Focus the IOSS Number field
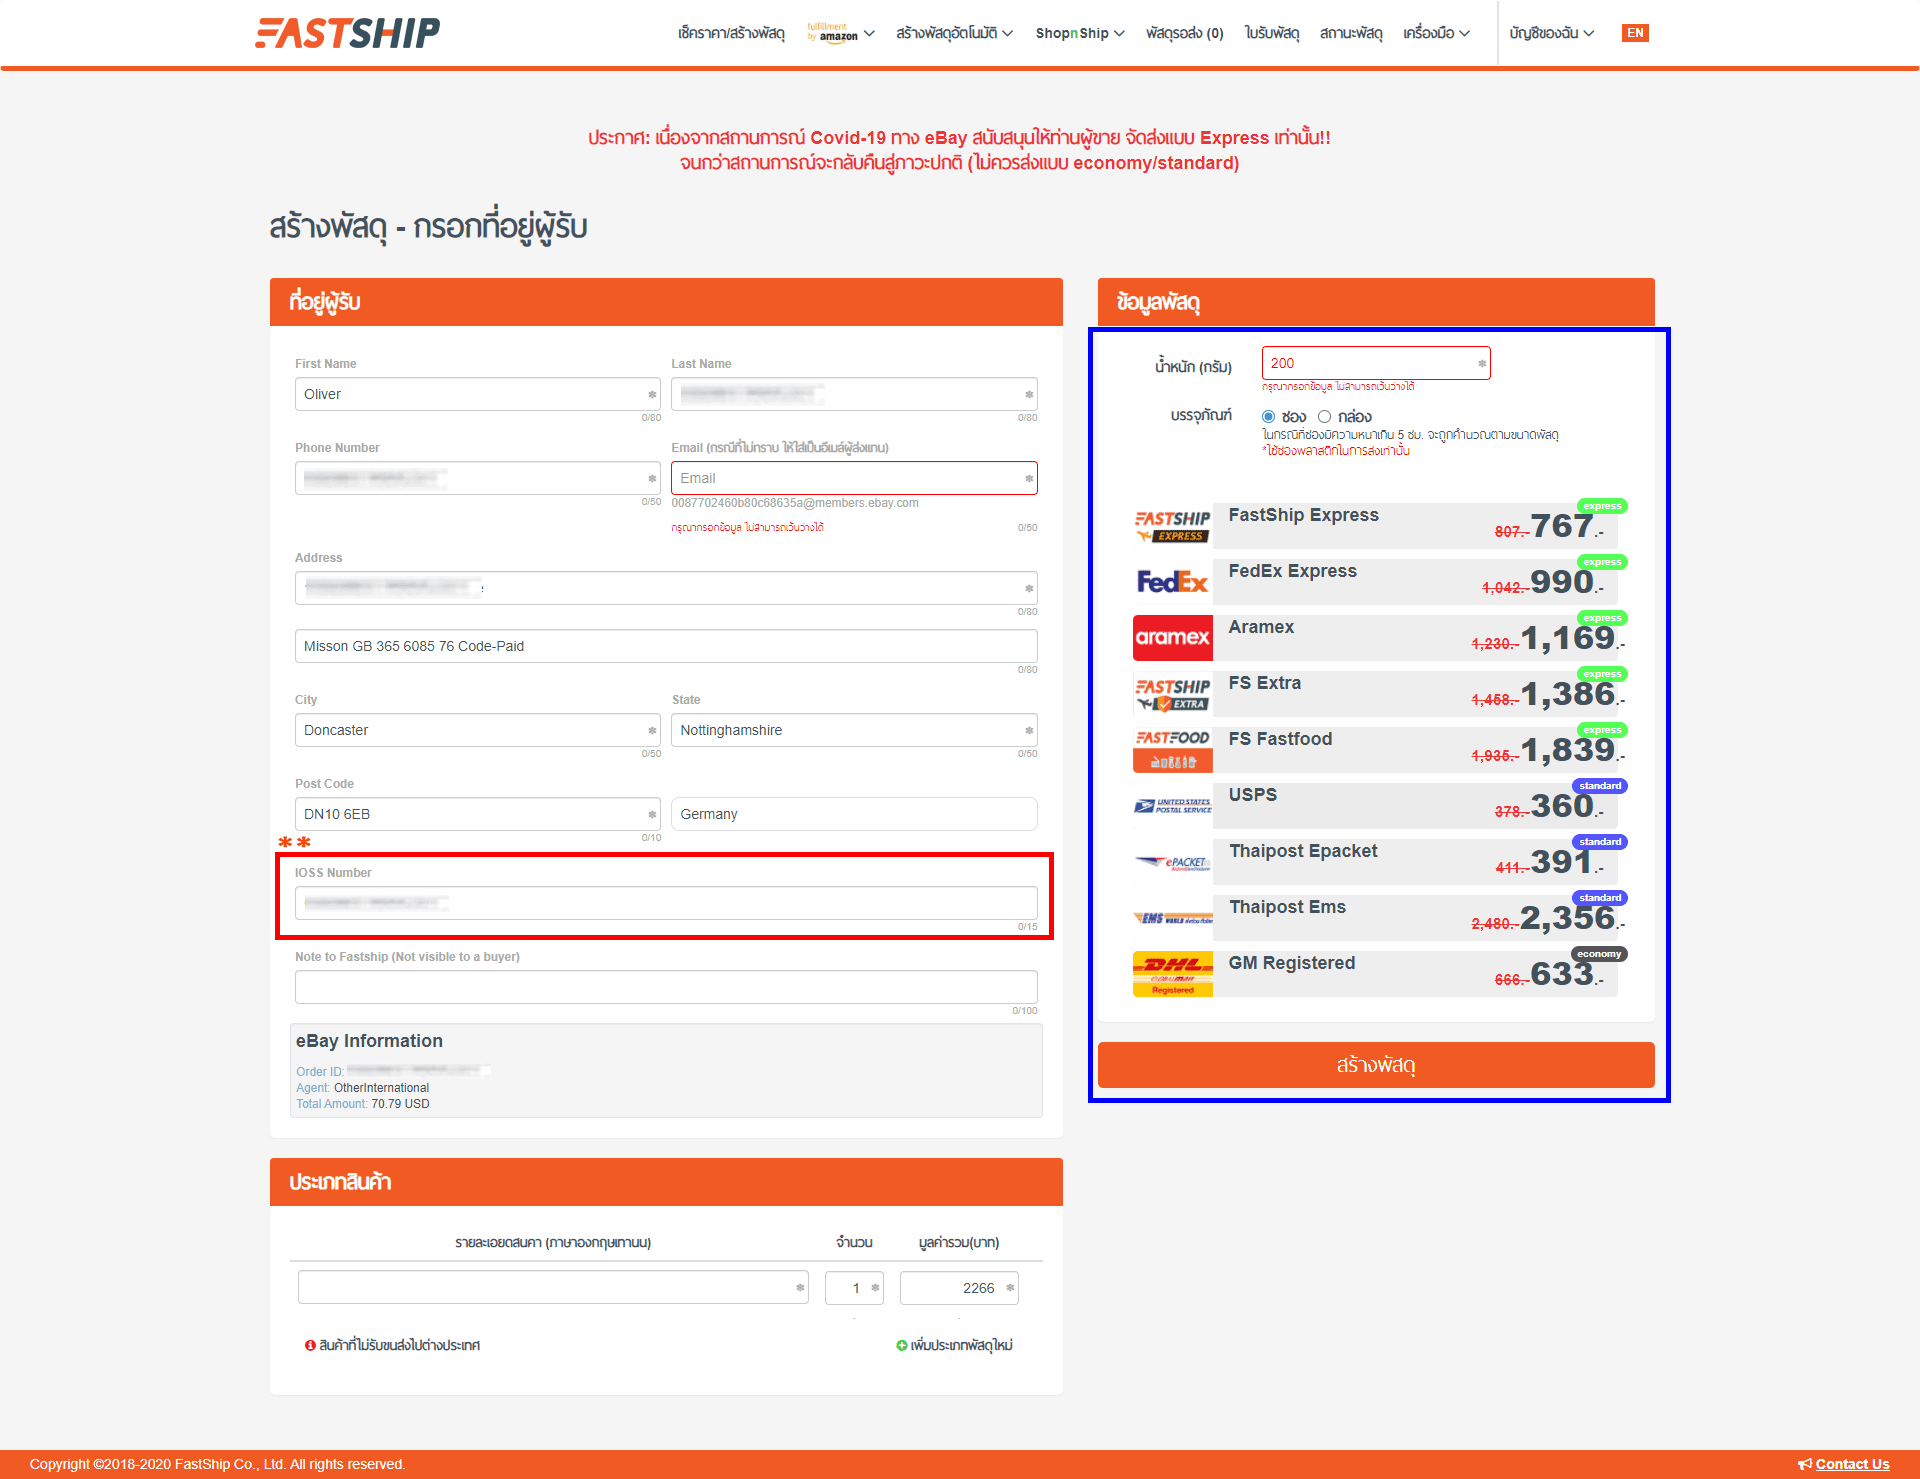Viewport: 1920px width, 1479px height. 666,903
